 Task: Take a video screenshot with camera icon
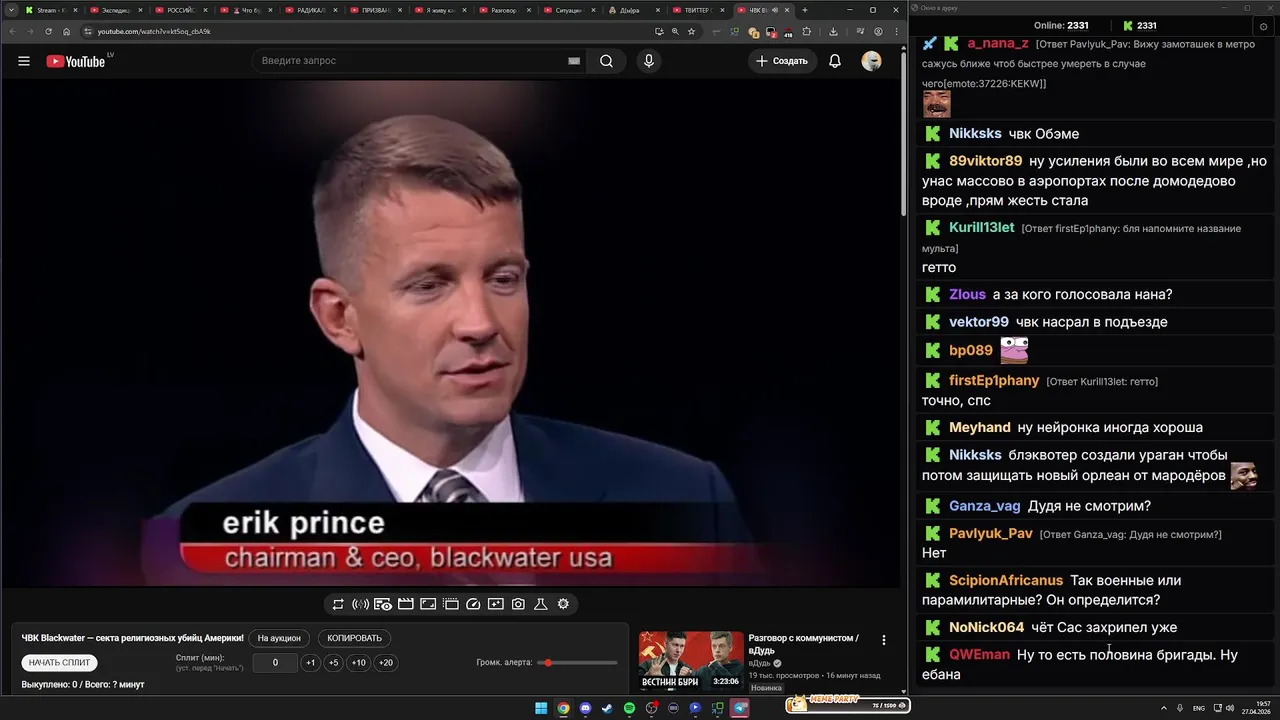coord(518,604)
